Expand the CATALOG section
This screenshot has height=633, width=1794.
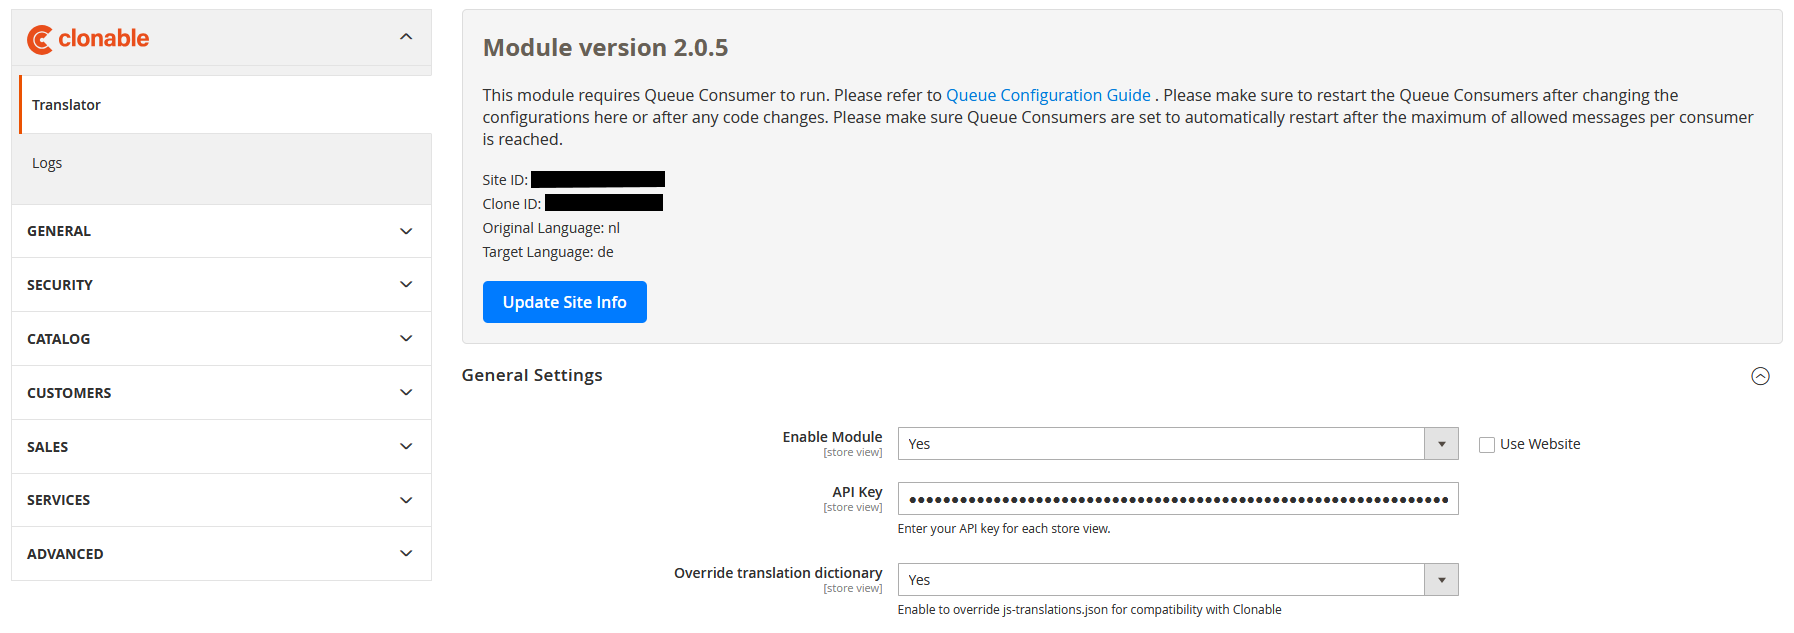(x=221, y=339)
